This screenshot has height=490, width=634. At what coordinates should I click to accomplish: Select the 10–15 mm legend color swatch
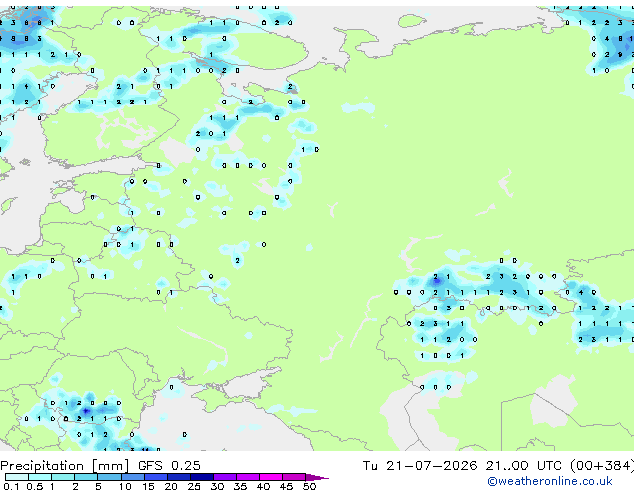point(133,477)
